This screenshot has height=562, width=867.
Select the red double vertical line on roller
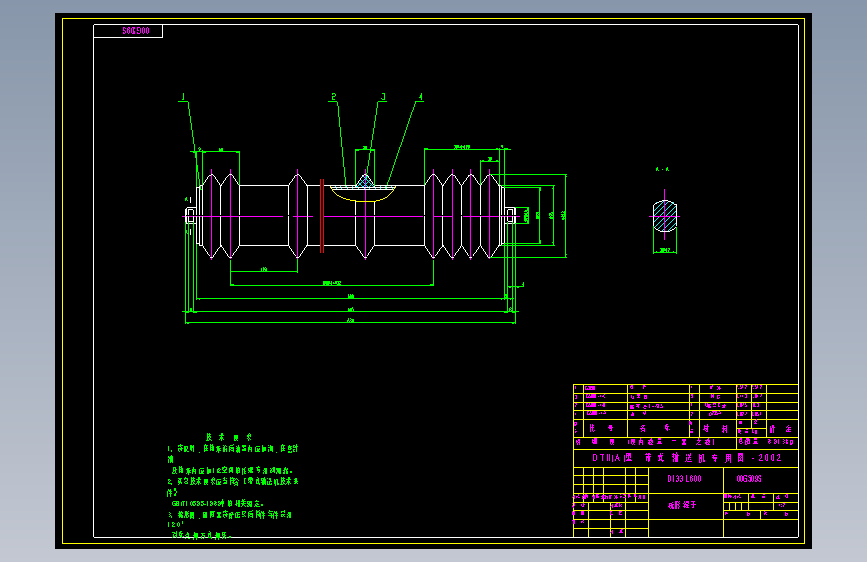[x=322, y=216]
